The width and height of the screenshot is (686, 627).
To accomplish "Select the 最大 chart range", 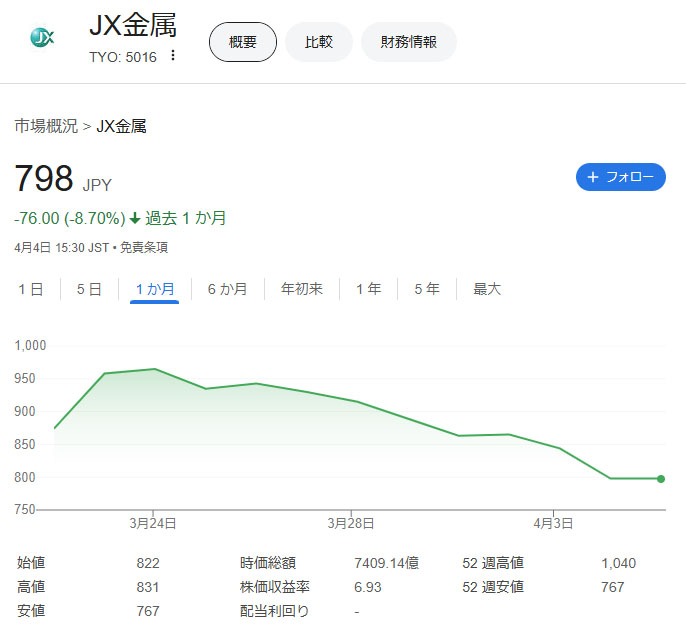I will (x=487, y=289).
